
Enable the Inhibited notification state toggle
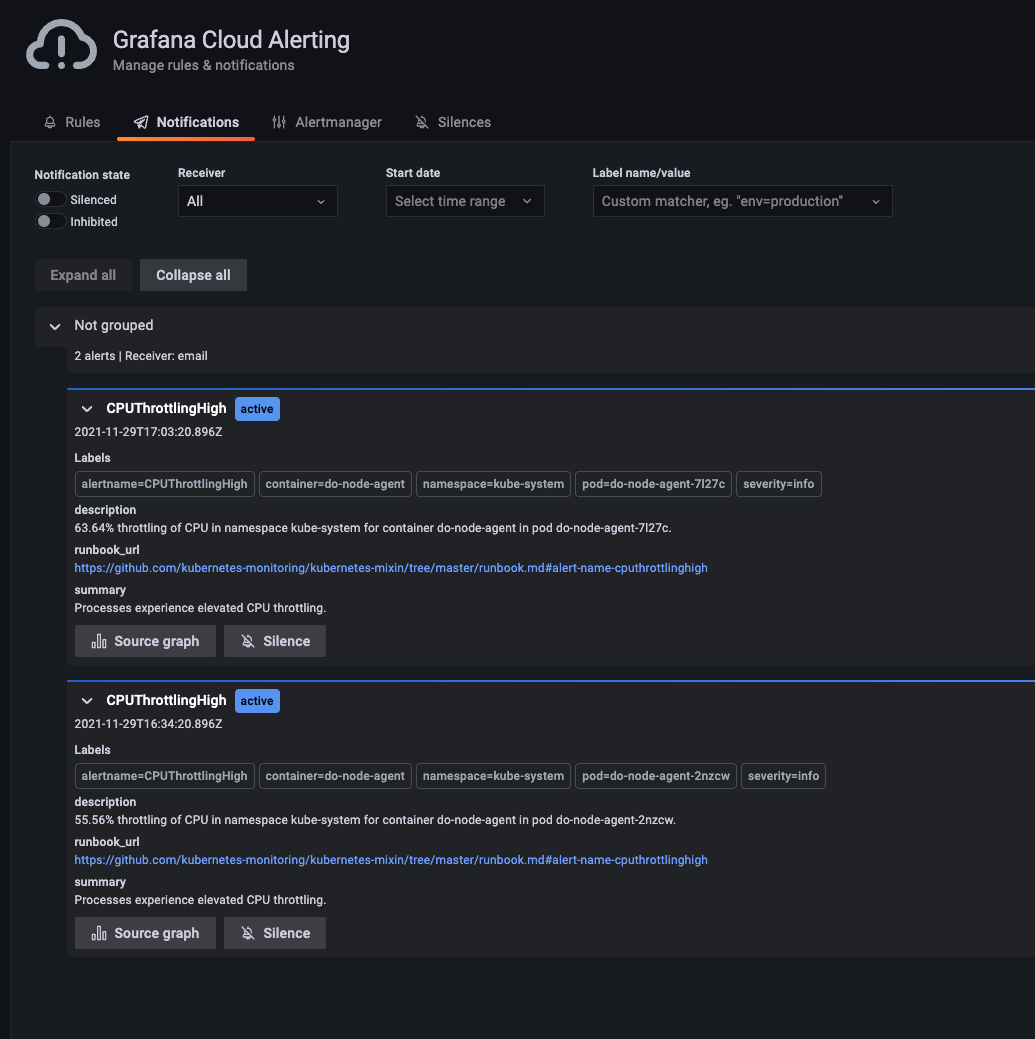(x=51, y=221)
